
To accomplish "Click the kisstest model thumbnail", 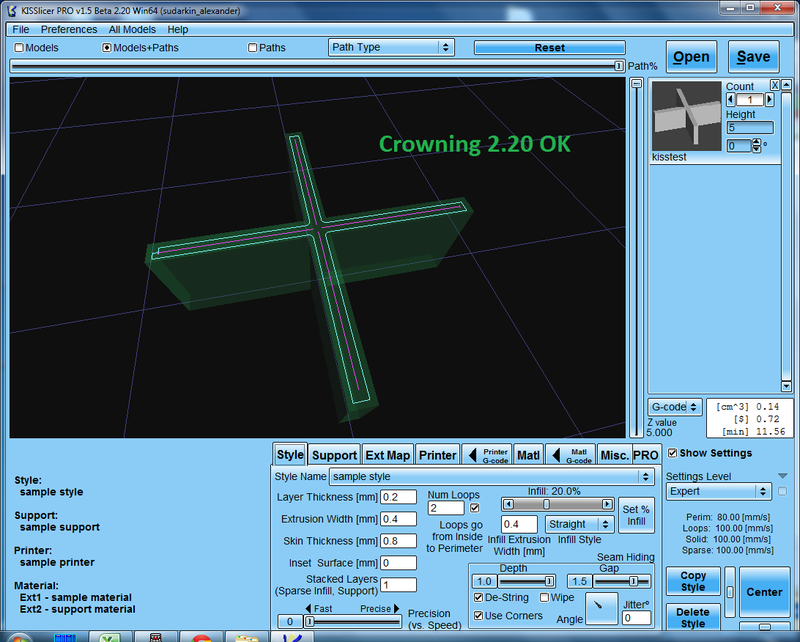I will pos(687,116).
